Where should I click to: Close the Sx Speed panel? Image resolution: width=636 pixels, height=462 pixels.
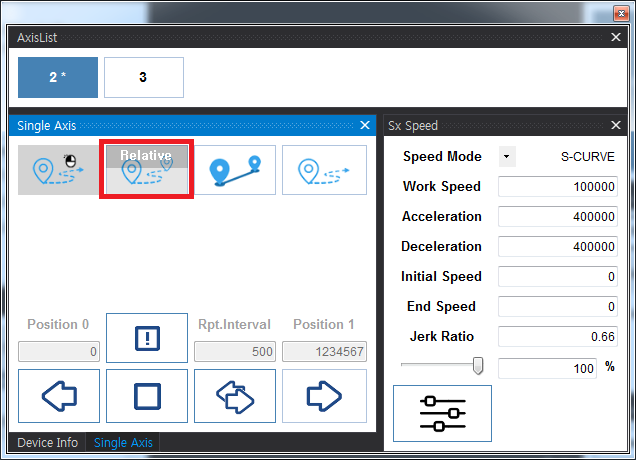(616, 126)
